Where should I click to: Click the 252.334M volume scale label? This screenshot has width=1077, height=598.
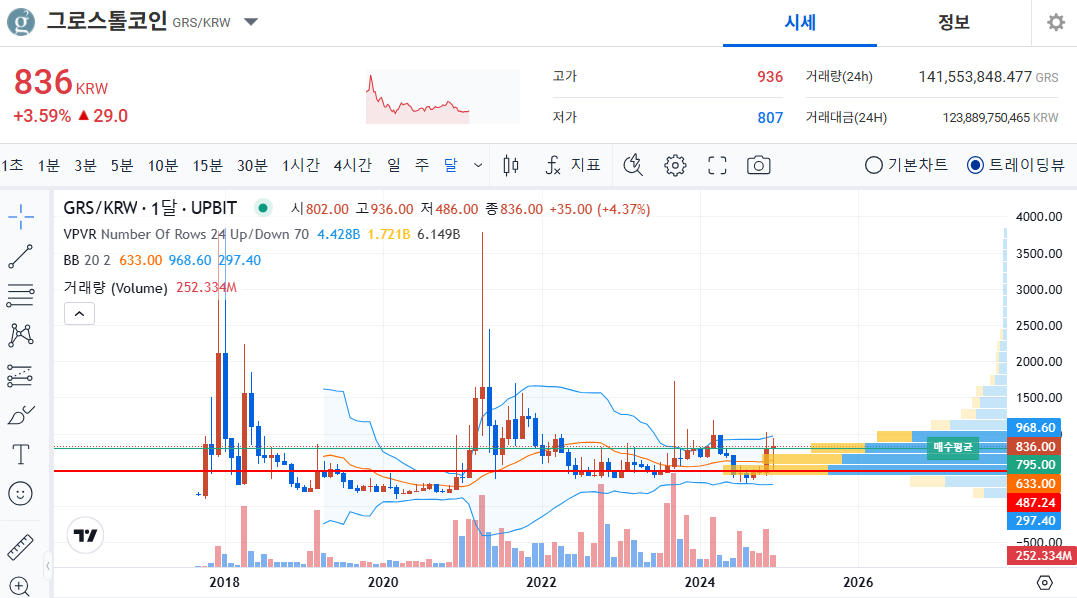[x=1042, y=555]
